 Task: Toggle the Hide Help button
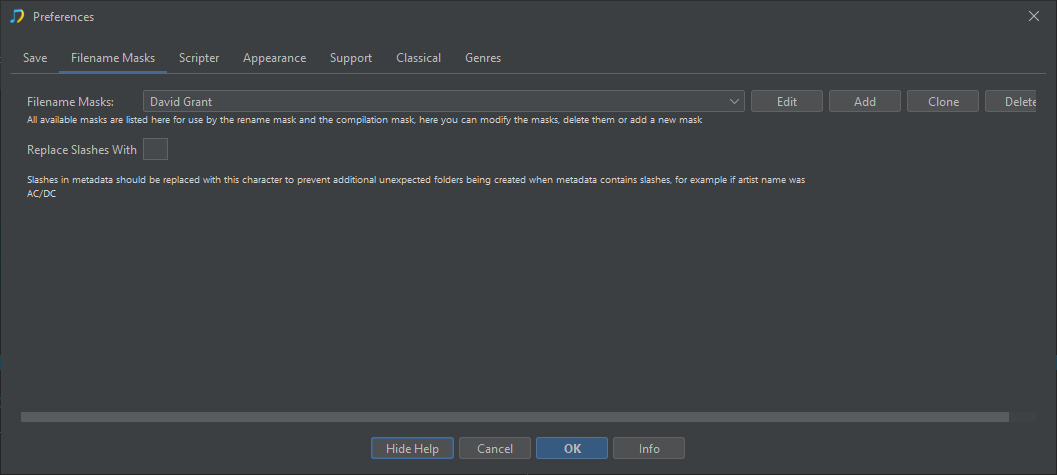coord(412,448)
